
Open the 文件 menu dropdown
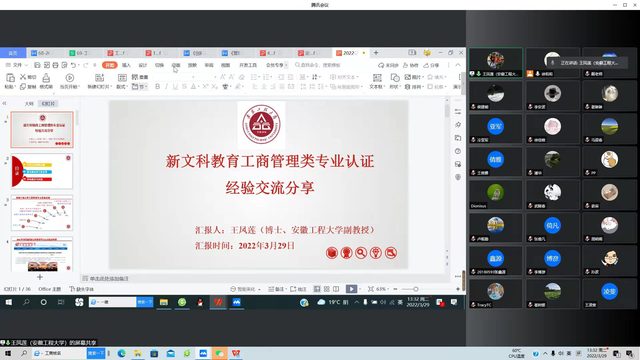tap(17, 65)
